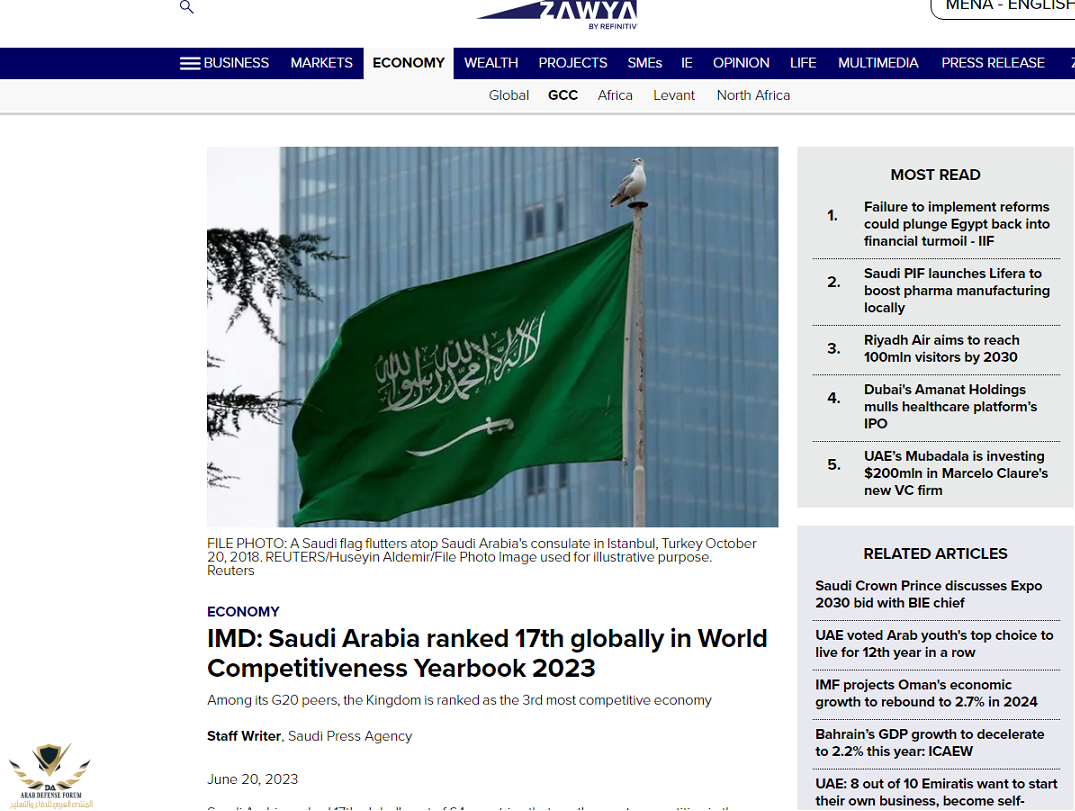Select the Economy tab
This screenshot has width=1075, height=811.
point(408,63)
